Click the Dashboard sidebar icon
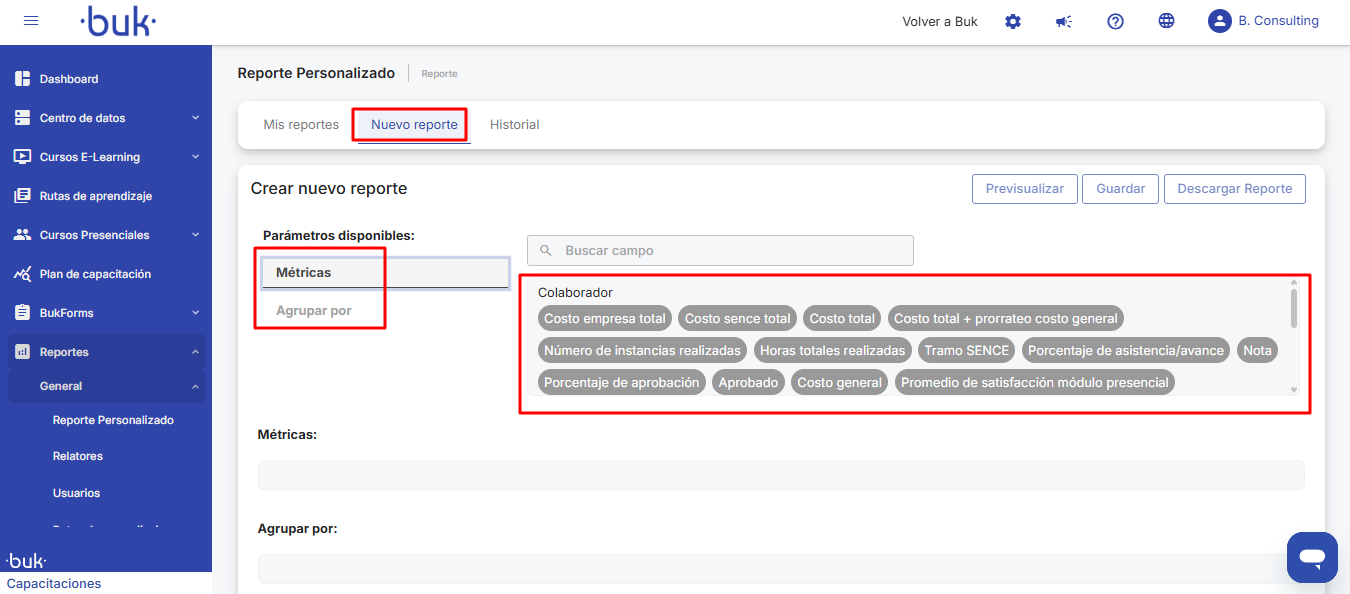The height and width of the screenshot is (594, 1350). pos(22,79)
